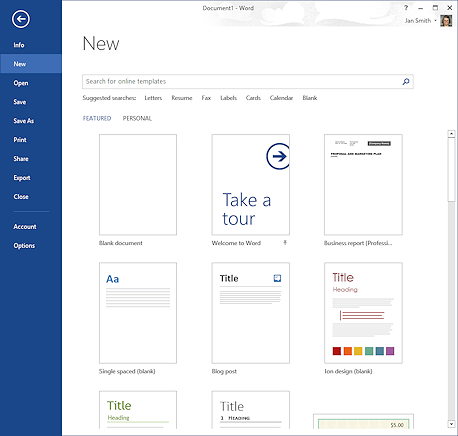Open Word Options

click(x=24, y=246)
